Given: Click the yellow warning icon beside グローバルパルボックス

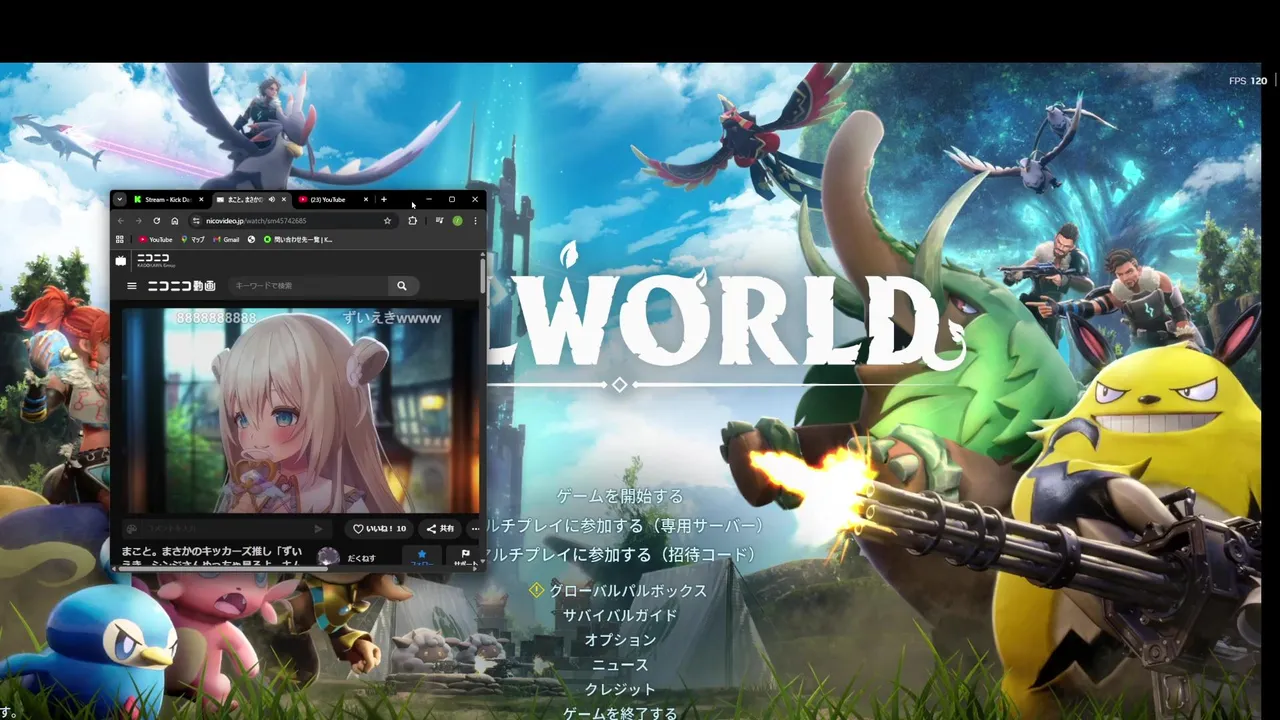Looking at the screenshot, I should tap(537, 591).
